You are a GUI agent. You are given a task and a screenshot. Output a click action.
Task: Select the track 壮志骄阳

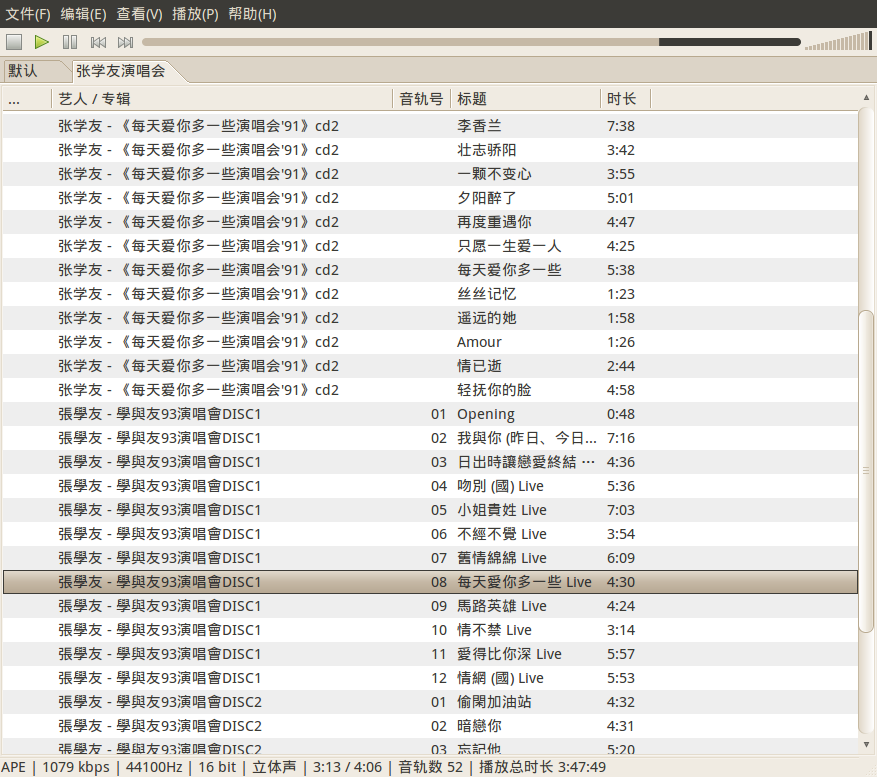coord(430,150)
